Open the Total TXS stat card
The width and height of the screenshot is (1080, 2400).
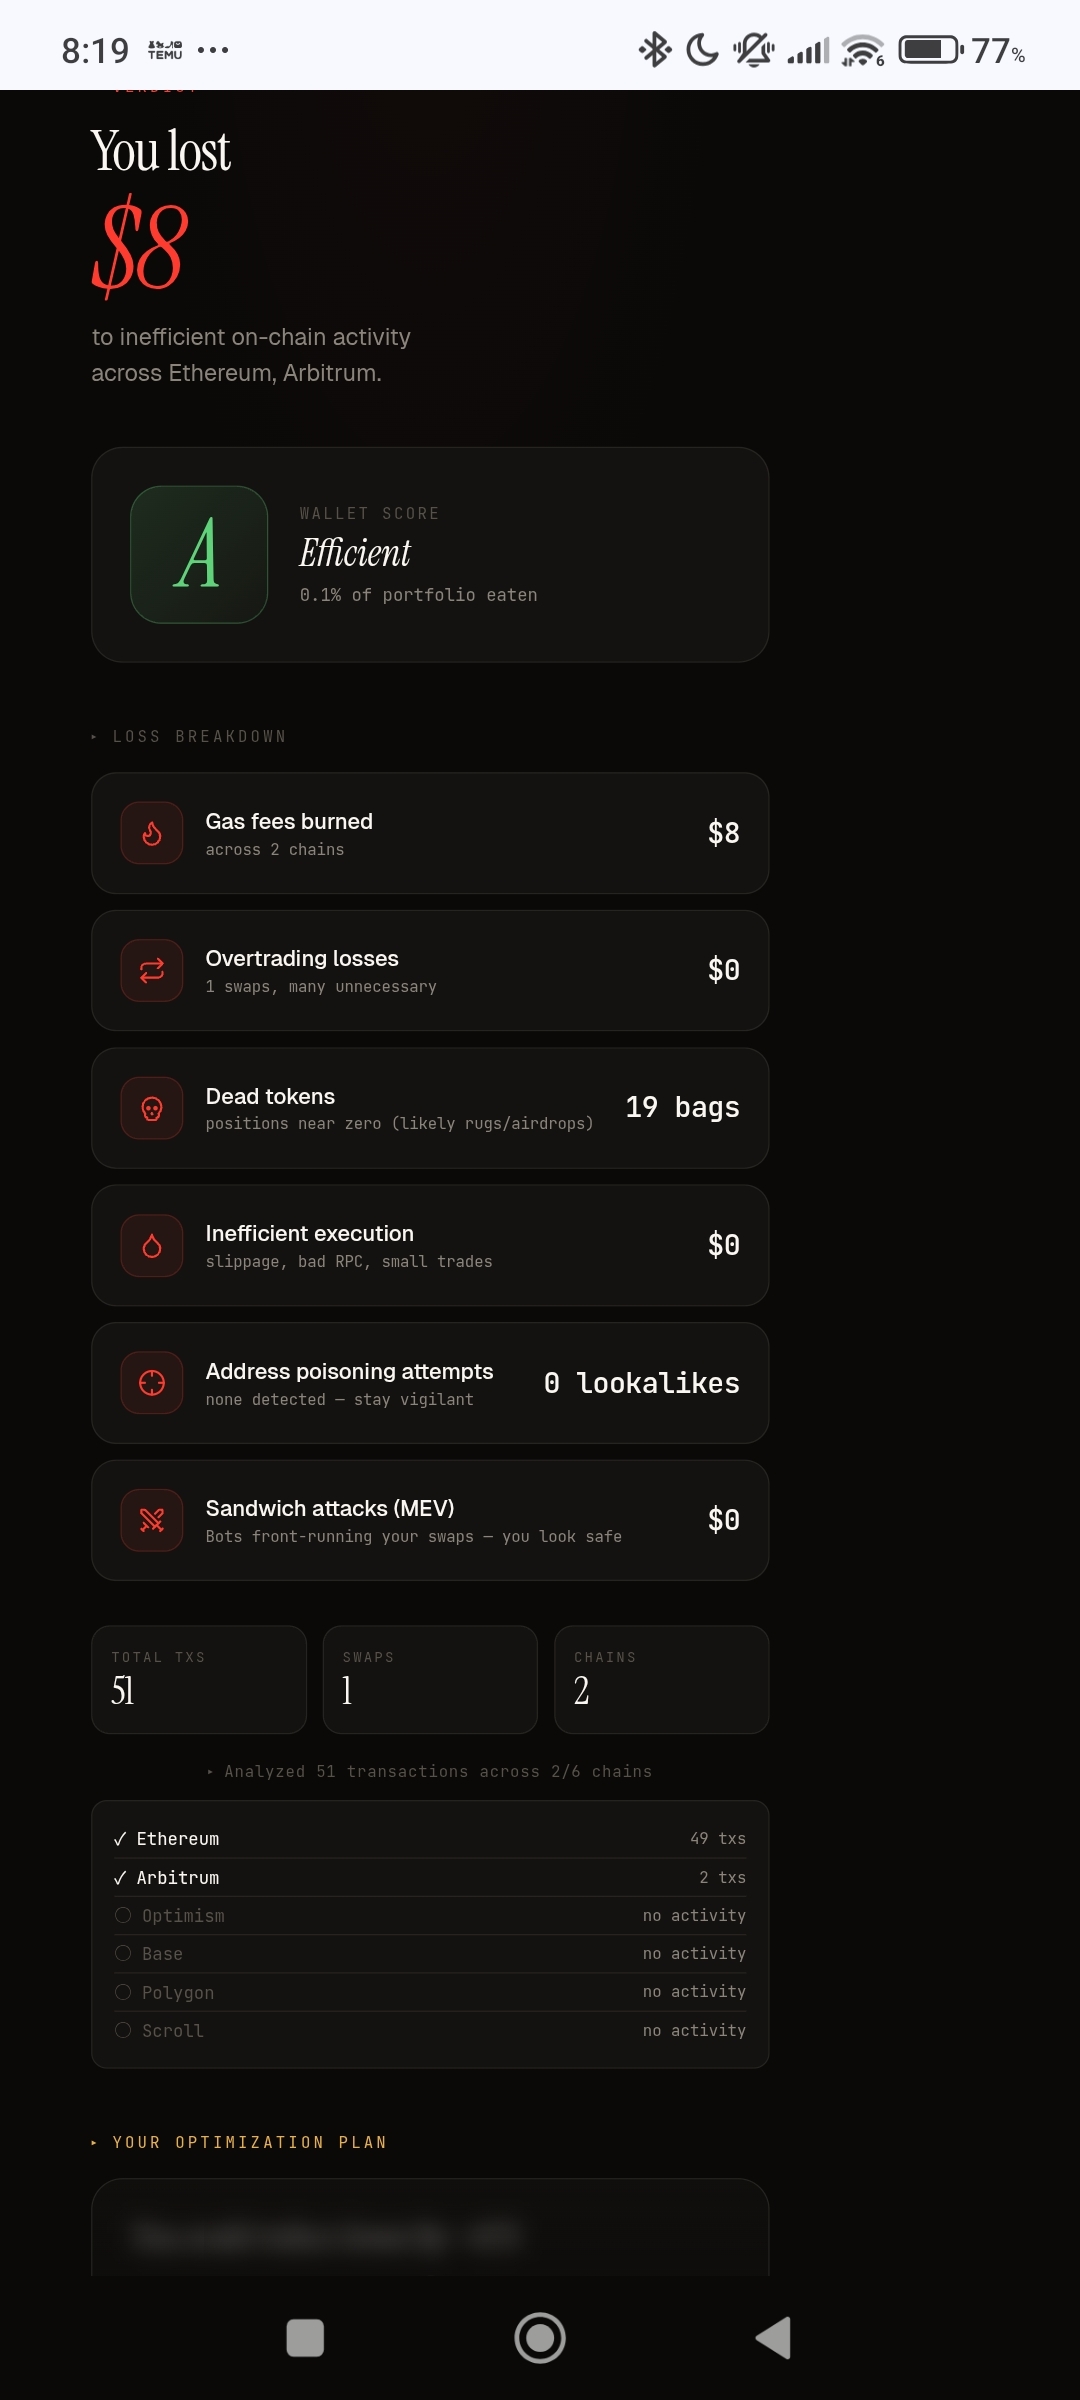tap(198, 1680)
